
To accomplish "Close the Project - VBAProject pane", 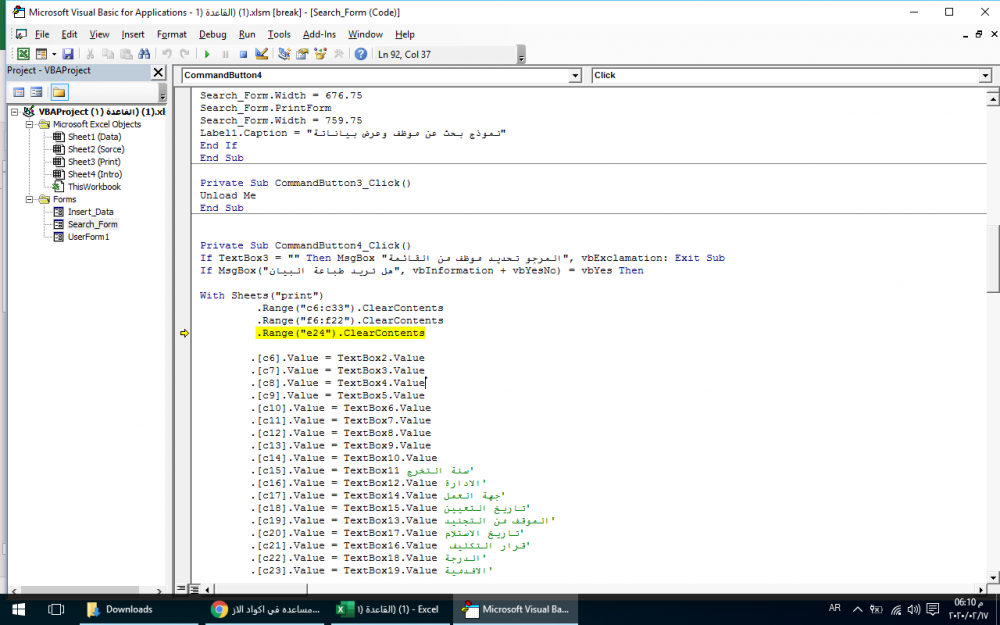I will point(158,72).
